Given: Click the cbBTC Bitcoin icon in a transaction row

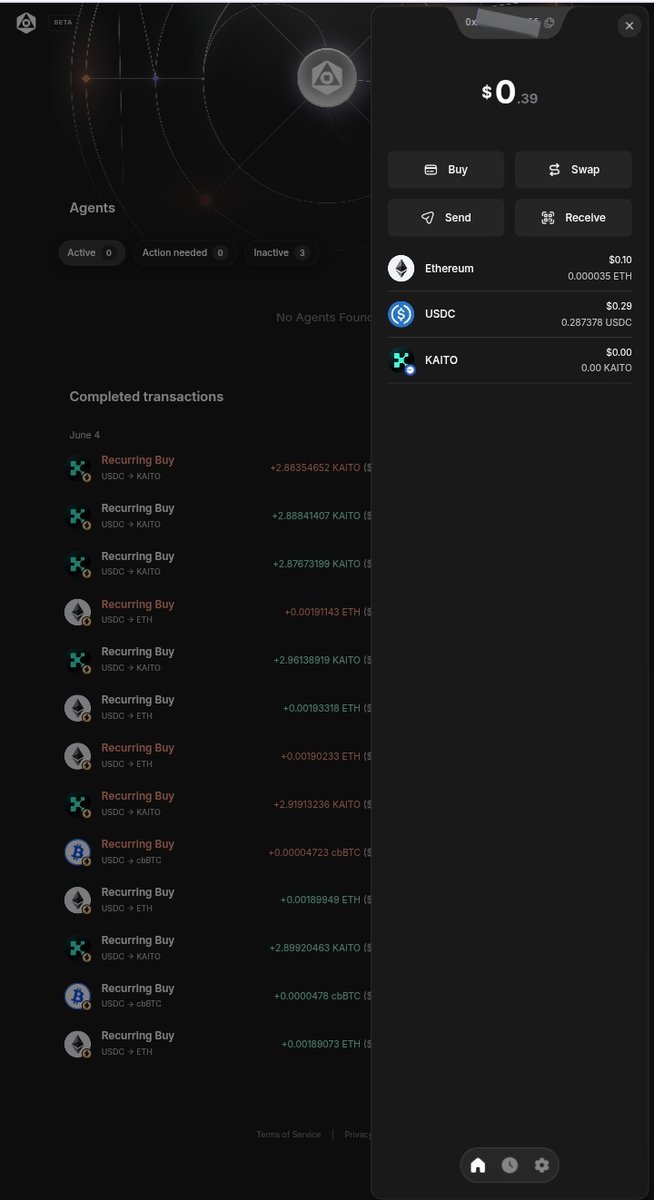Looking at the screenshot, I should pos(78,851).
